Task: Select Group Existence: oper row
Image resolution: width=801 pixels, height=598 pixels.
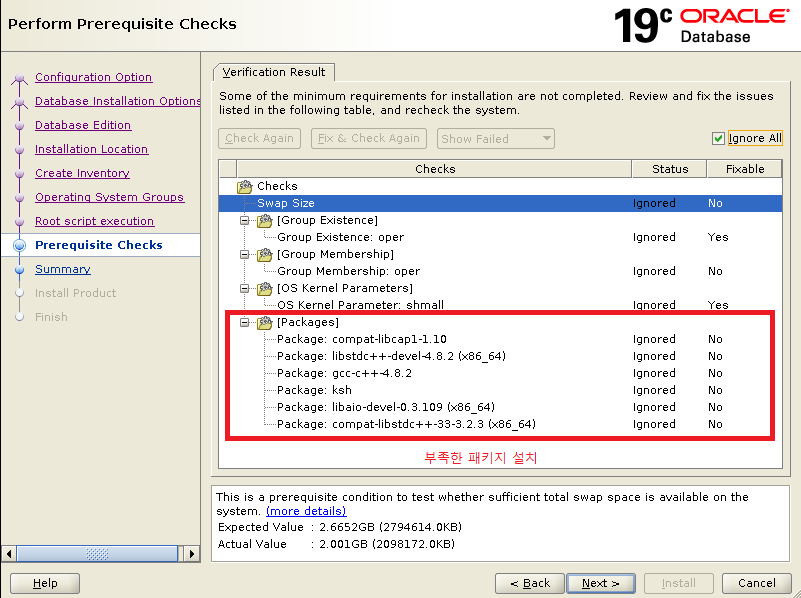Action: 501,237
